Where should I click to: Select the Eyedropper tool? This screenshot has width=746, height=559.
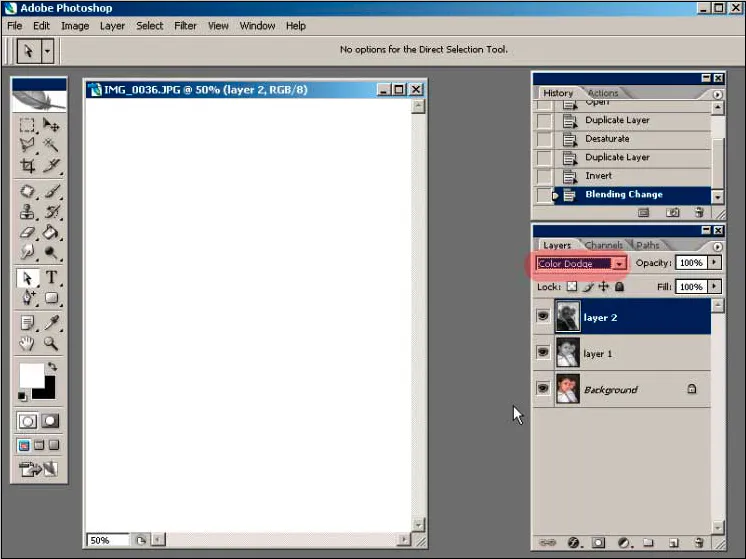click(x=51, y=323)
